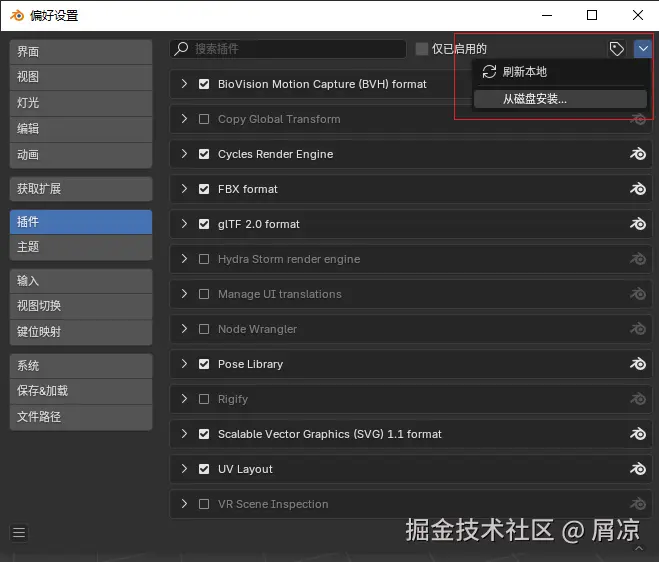Click the Blender logo on Cycles Render Engine row
The image size is (659, 562).
[638, 154]
